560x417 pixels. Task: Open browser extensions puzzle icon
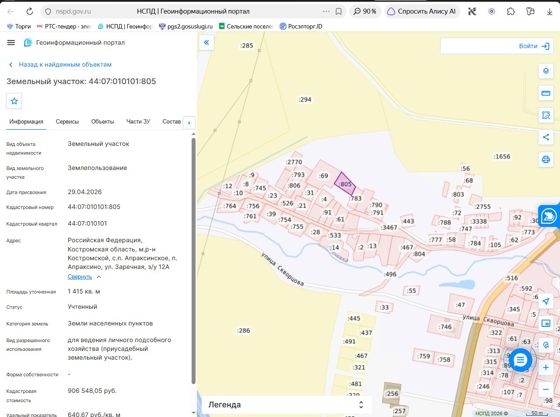pyautogui.click(x=511, y=11)
